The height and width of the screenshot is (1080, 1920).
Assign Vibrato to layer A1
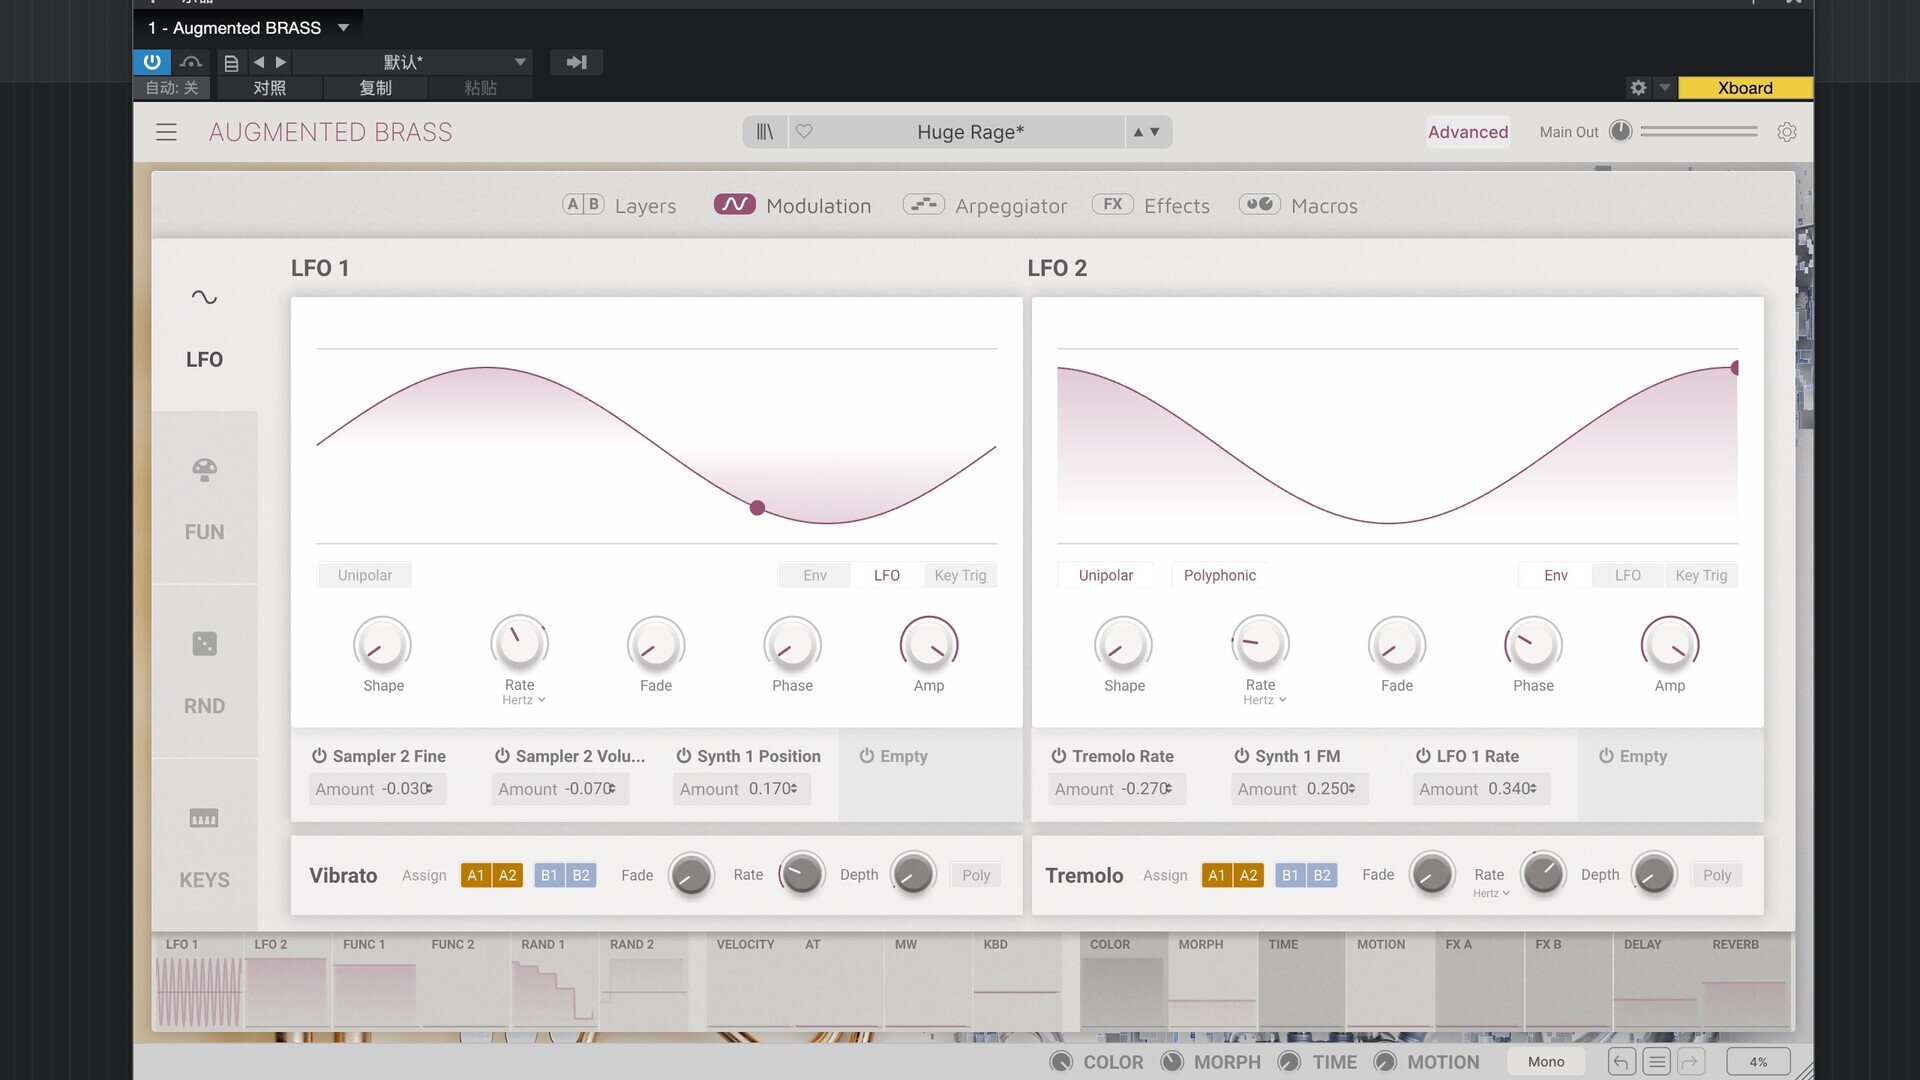[x=476, y=875]
